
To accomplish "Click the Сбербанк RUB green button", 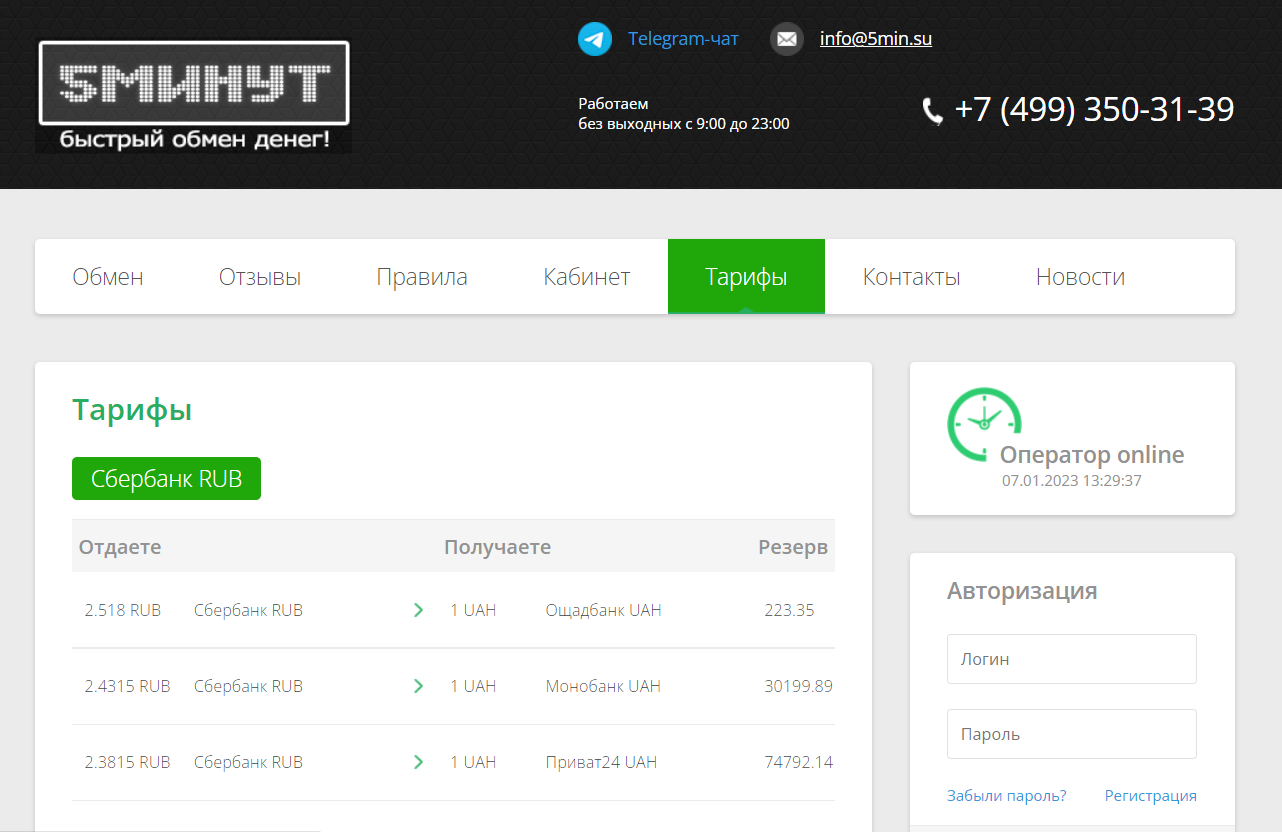I will point(166,479).
